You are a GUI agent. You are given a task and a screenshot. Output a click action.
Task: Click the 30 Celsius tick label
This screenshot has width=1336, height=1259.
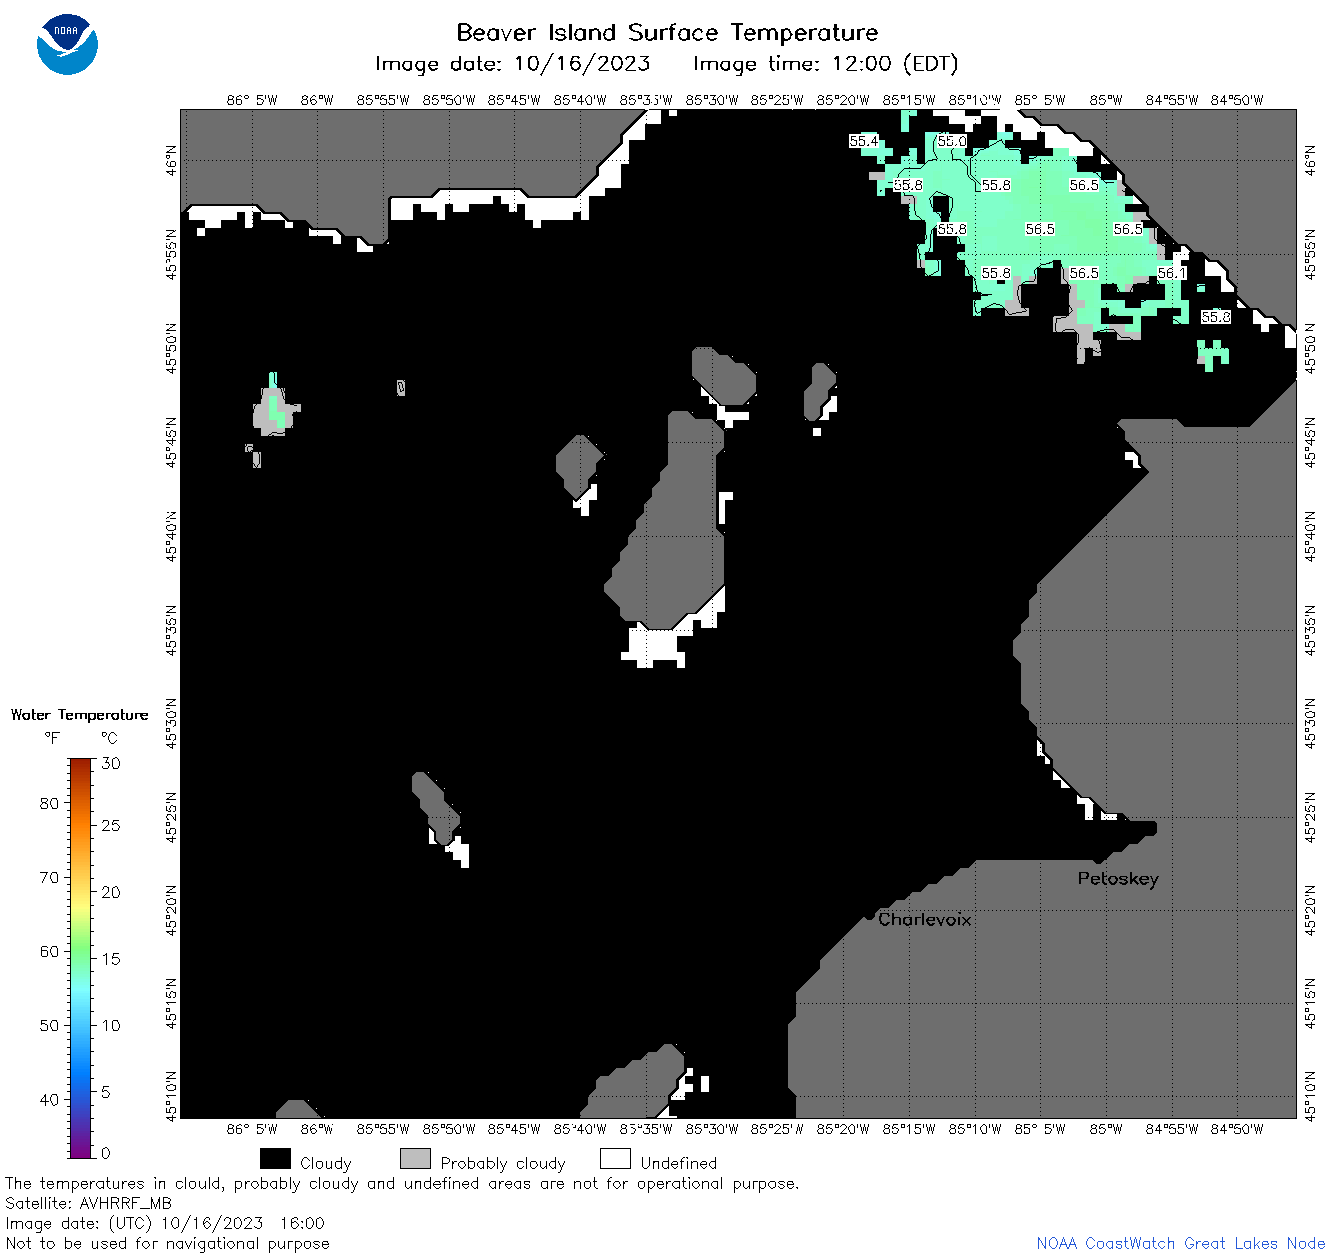(111, 763)
